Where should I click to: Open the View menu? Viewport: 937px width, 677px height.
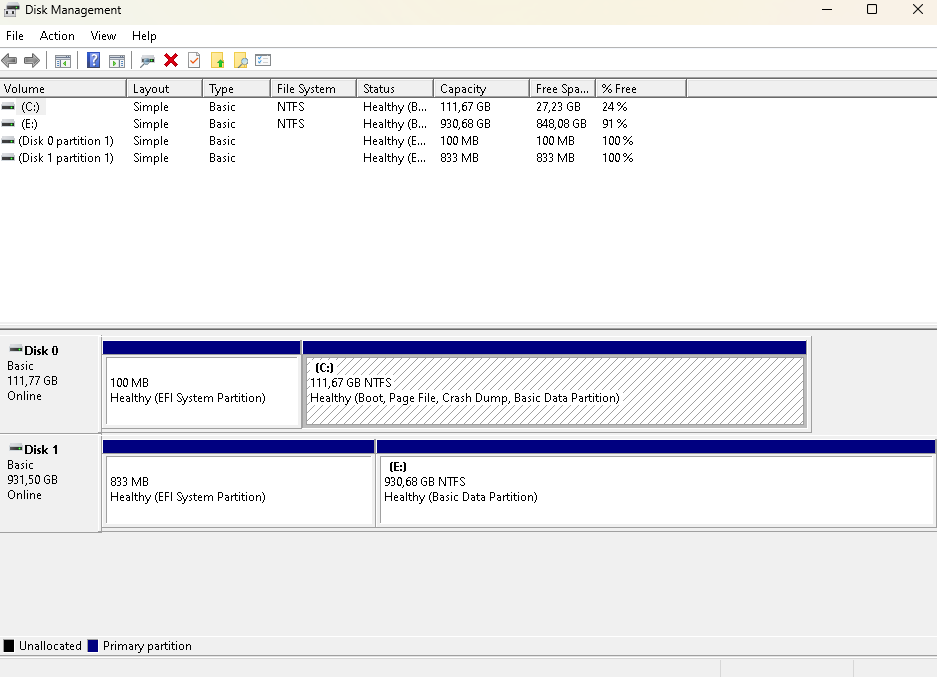103,36
